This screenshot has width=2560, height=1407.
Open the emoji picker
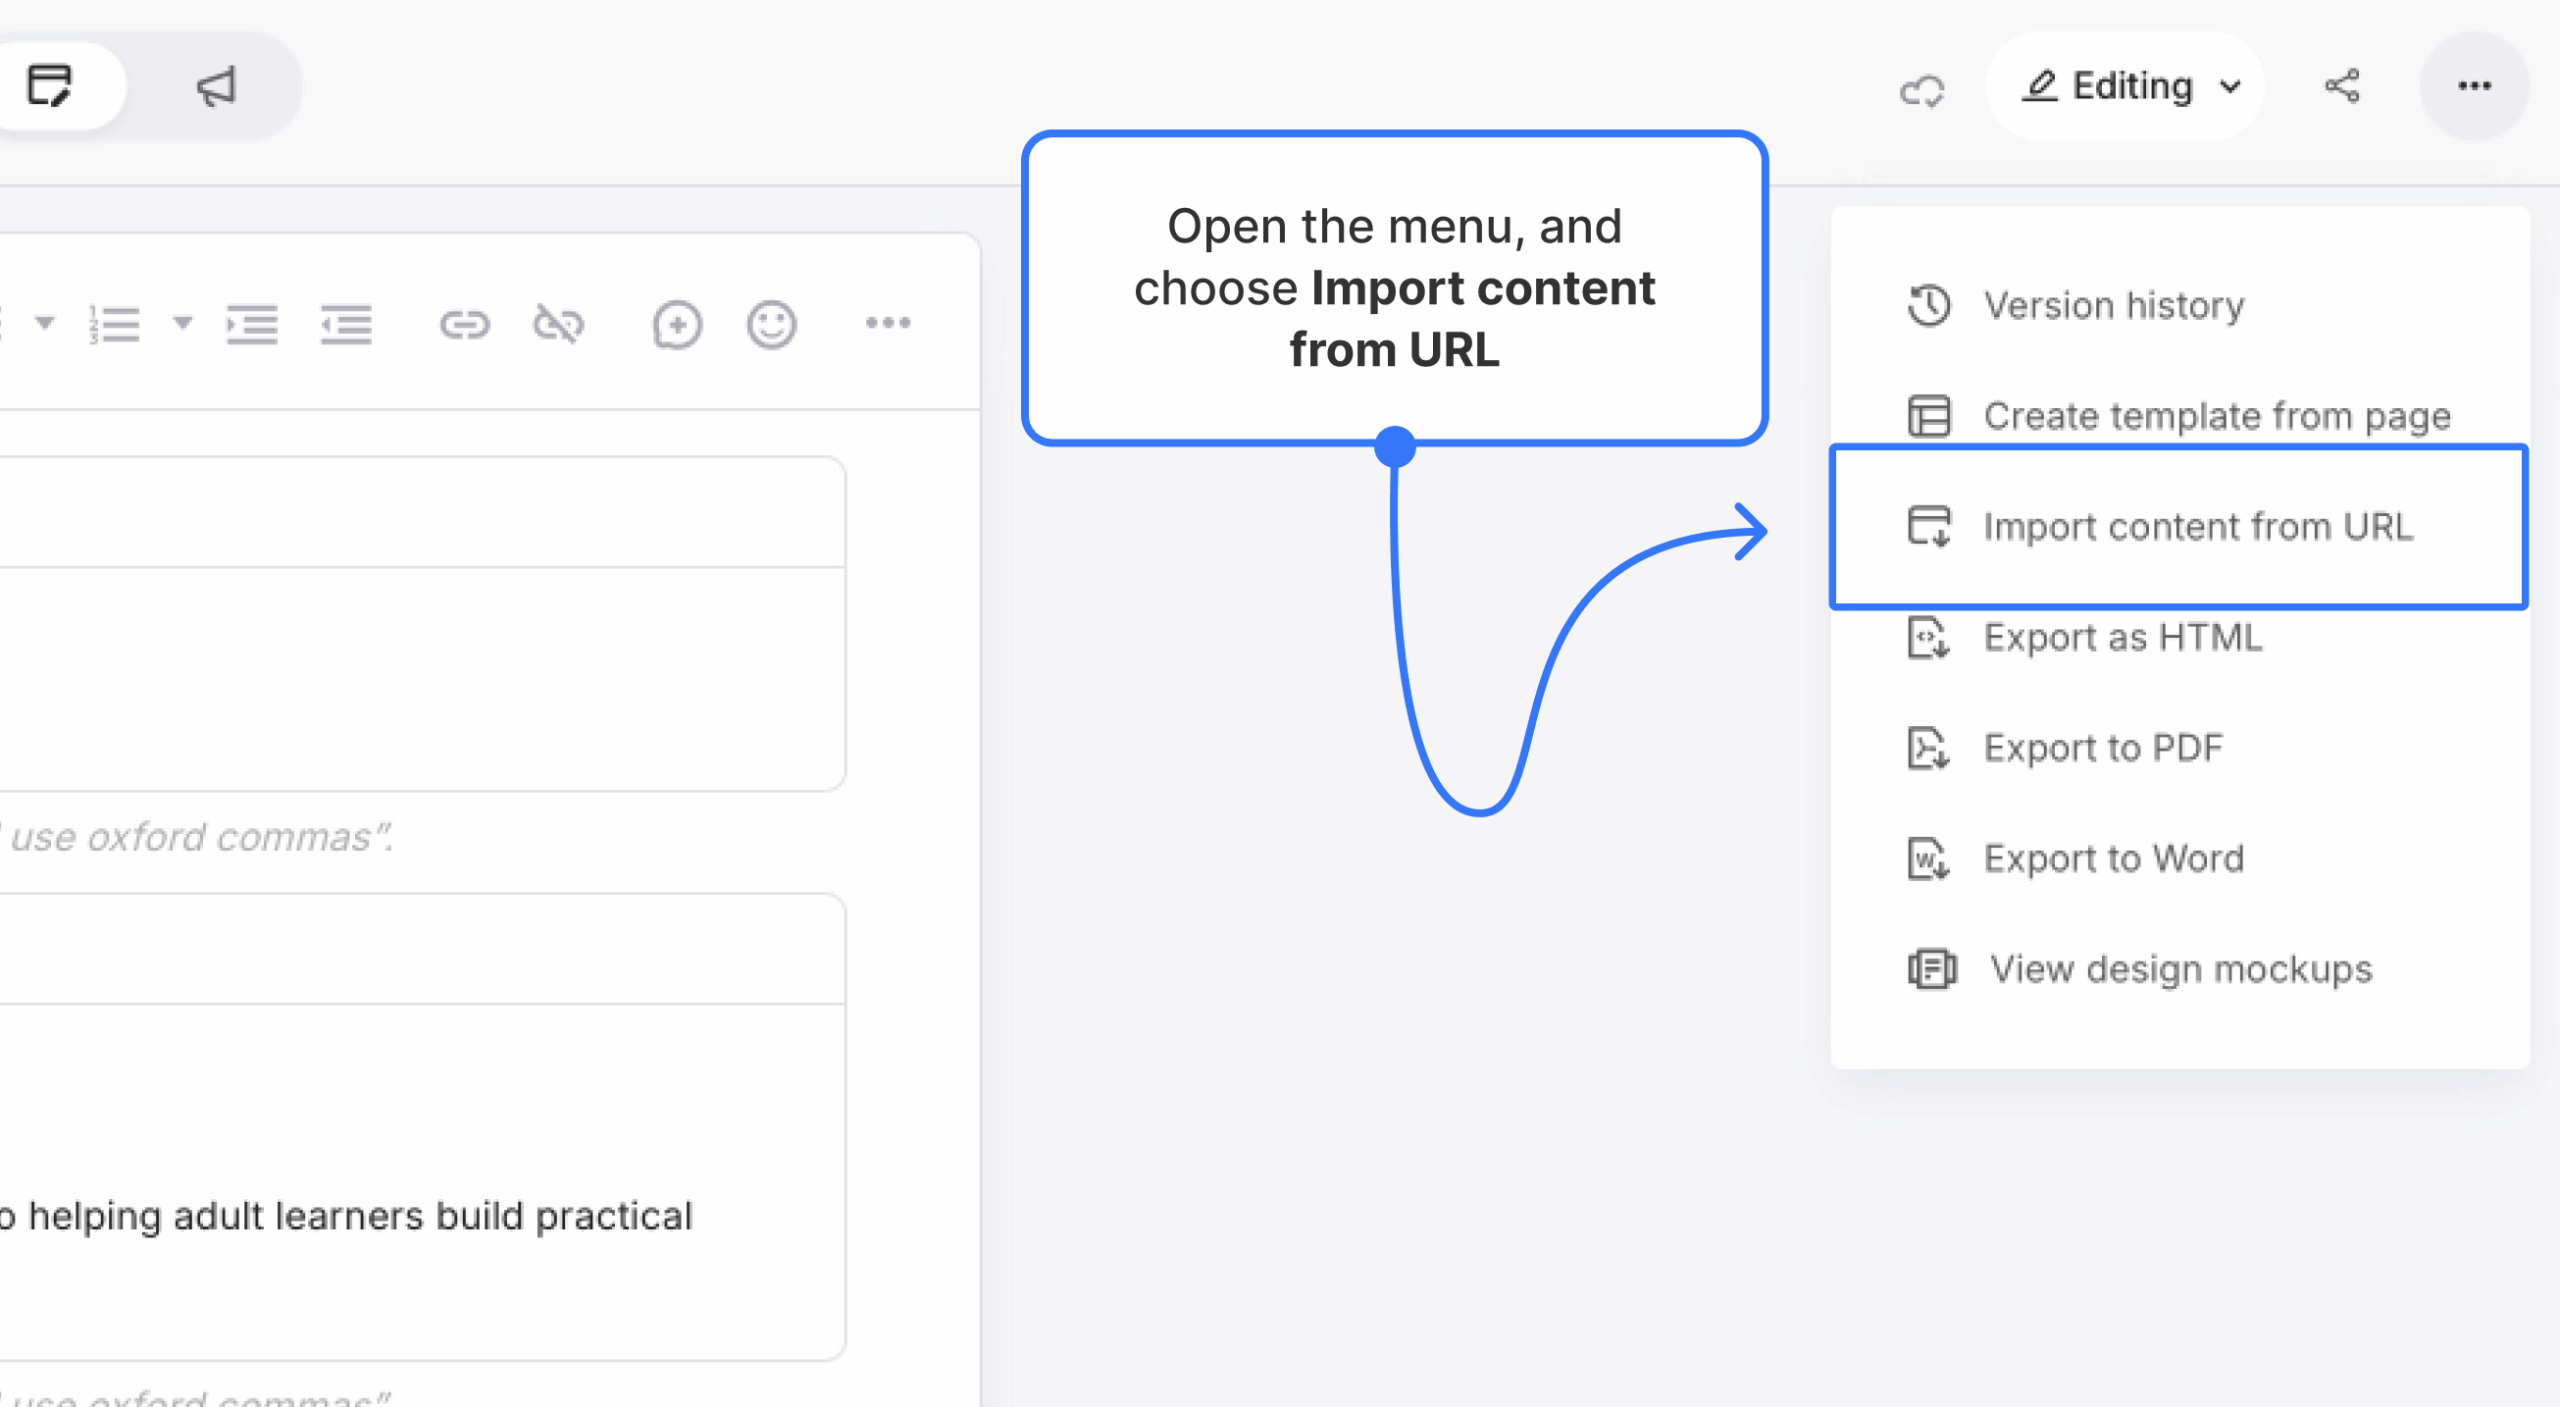click(770, 324)
